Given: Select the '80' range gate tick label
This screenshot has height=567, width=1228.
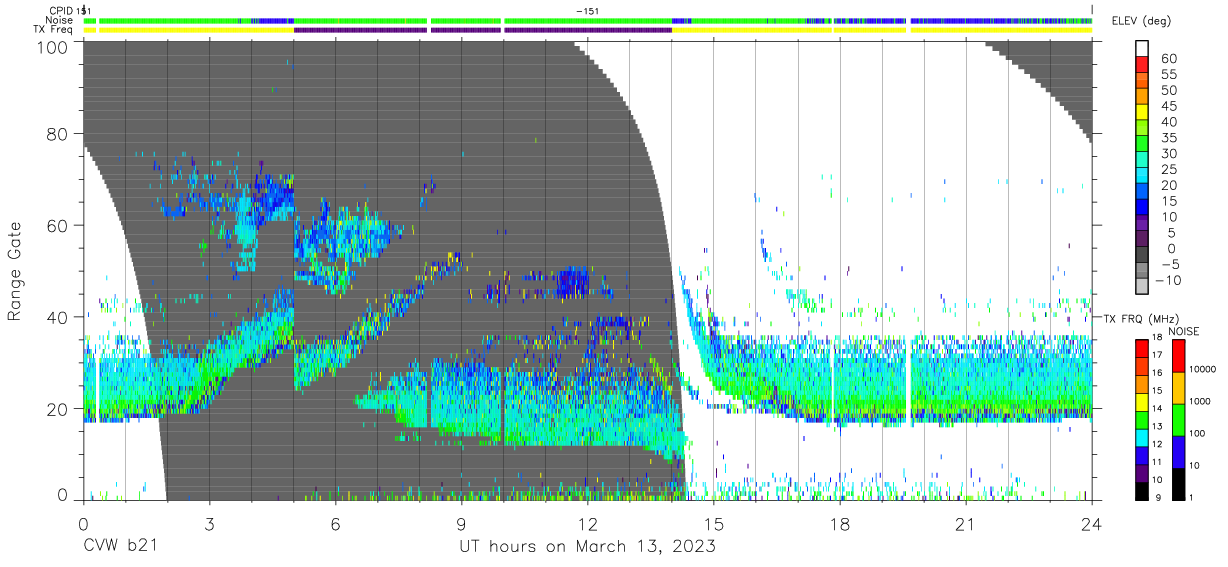Looking at the screenshot, I should coord(58,134).
